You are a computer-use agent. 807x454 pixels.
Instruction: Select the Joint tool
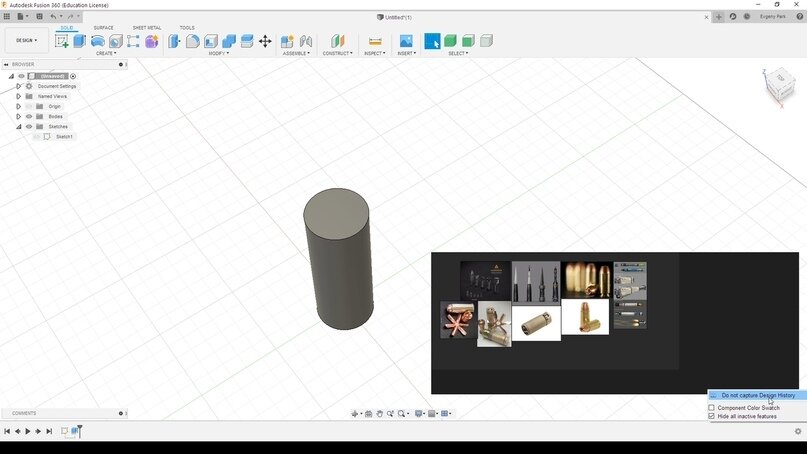tap(306, 41)
